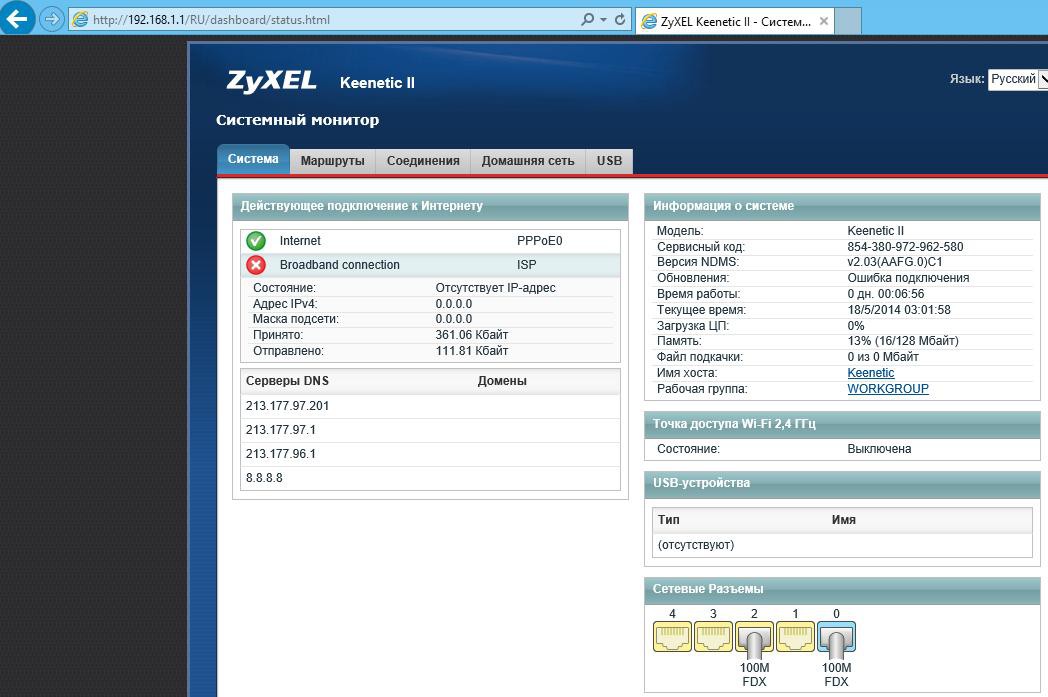Switch to the Соединения tab
This screenshot has height=697, width=1048.
[x=423, y=161]
